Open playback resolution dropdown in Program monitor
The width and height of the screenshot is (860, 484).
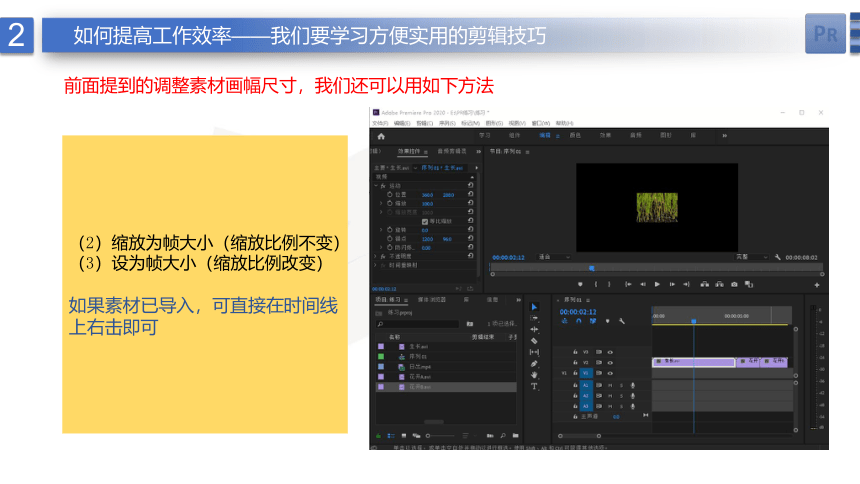tap(751, 257)
